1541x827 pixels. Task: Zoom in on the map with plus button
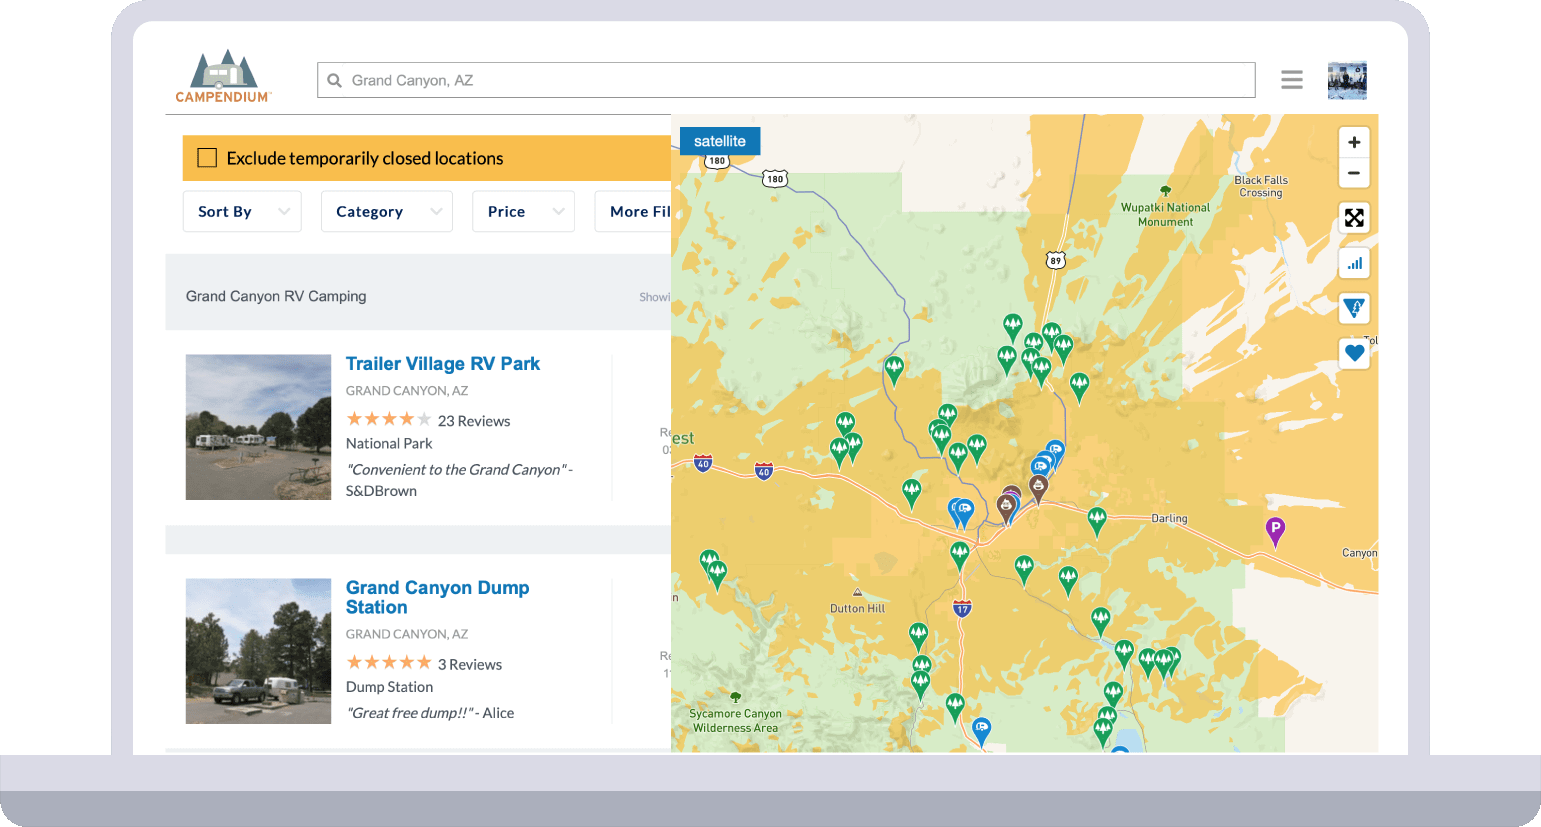[x=1354, y=142]
